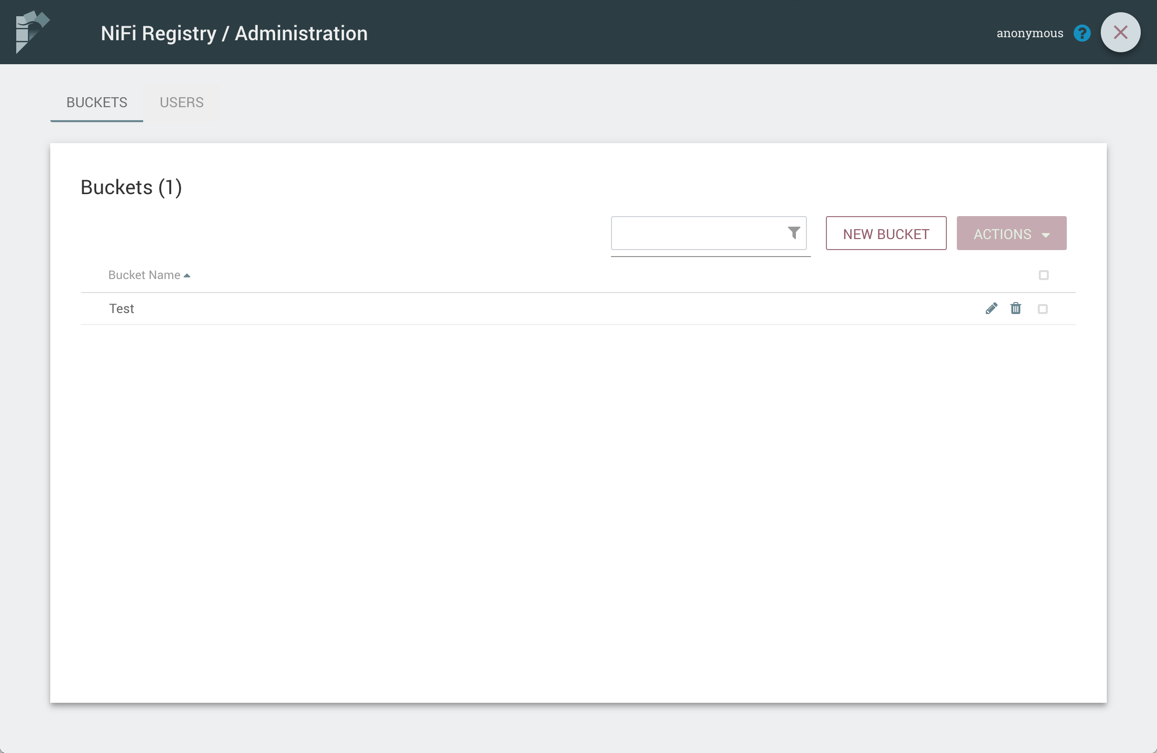
Task: Switch to the USERS tab
Action: (x=181, y=102)
